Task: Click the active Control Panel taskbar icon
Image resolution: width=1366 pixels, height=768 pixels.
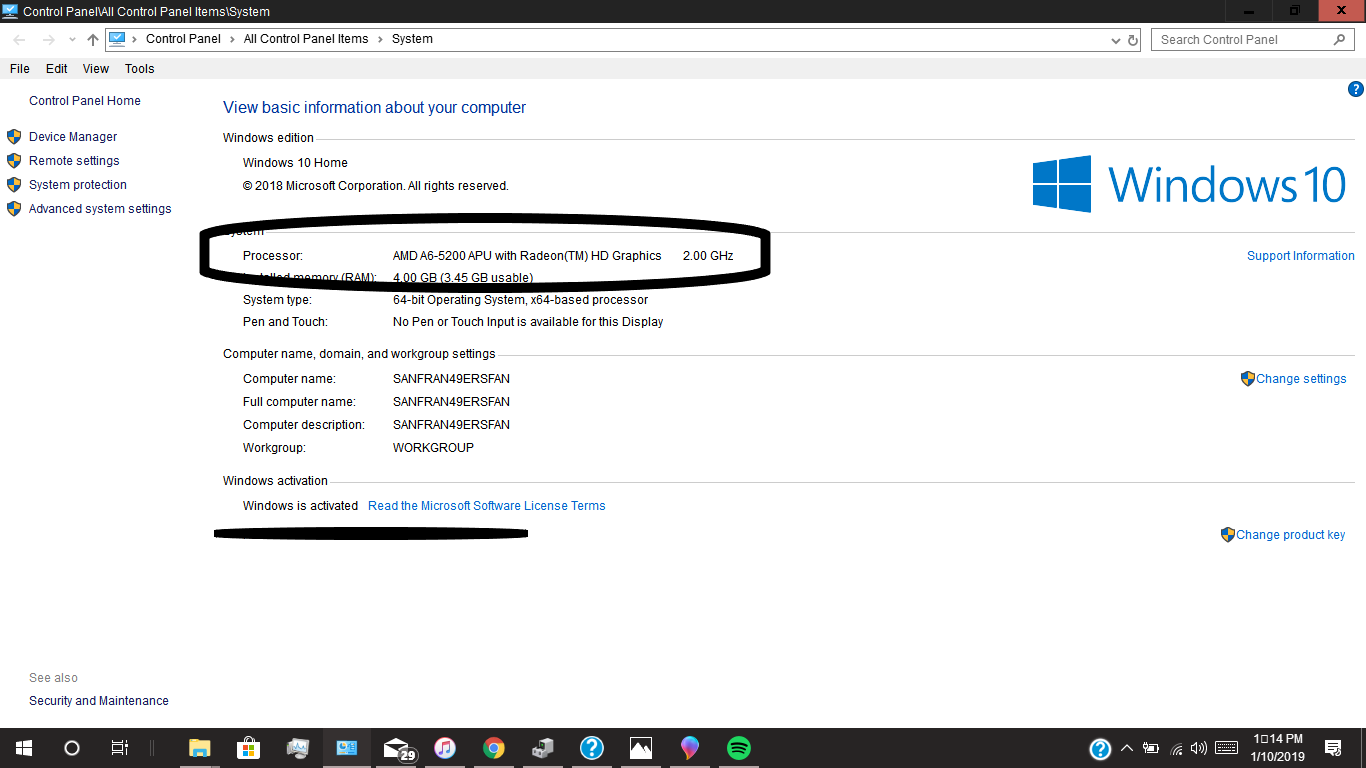Action: coord(347,748)
